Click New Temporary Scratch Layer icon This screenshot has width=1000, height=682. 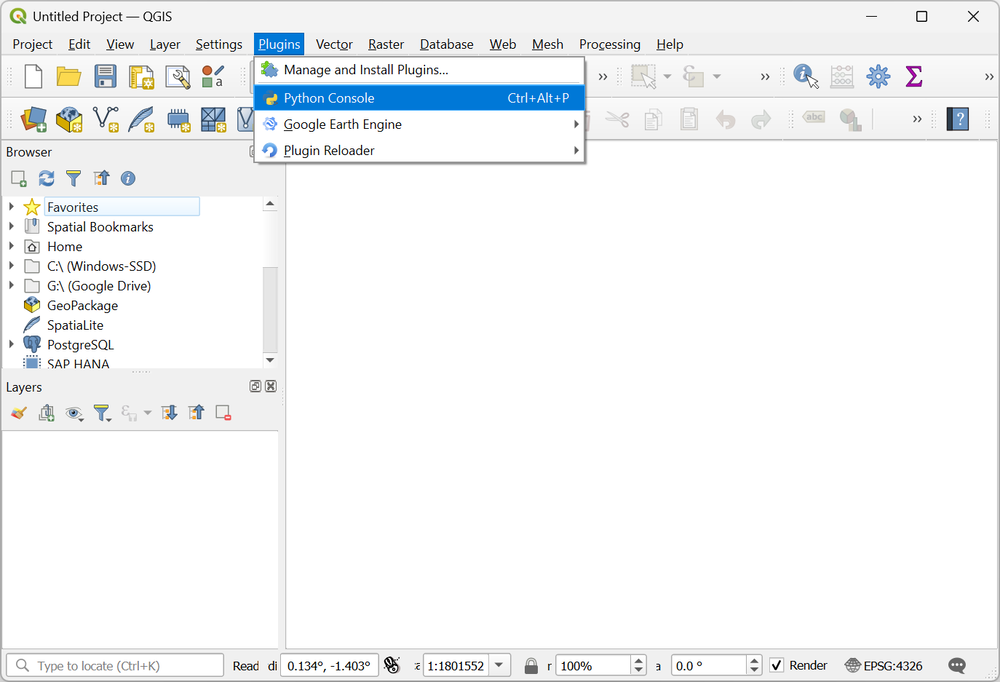tap(179, 119)
